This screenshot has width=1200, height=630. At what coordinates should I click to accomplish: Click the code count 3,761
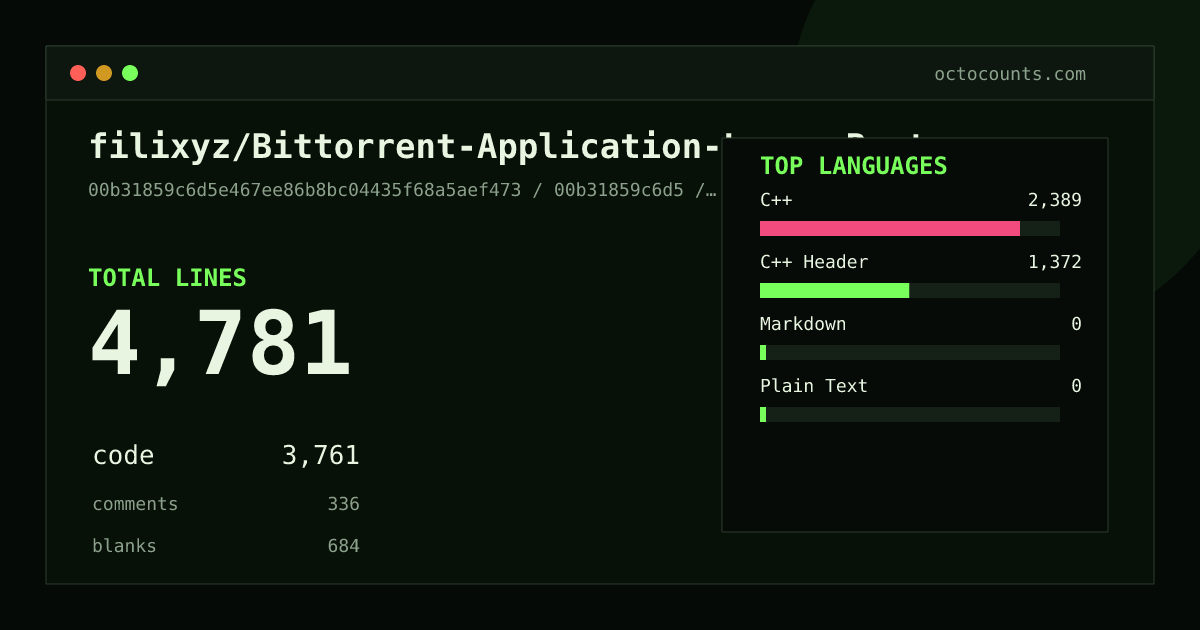pos(320,456)
